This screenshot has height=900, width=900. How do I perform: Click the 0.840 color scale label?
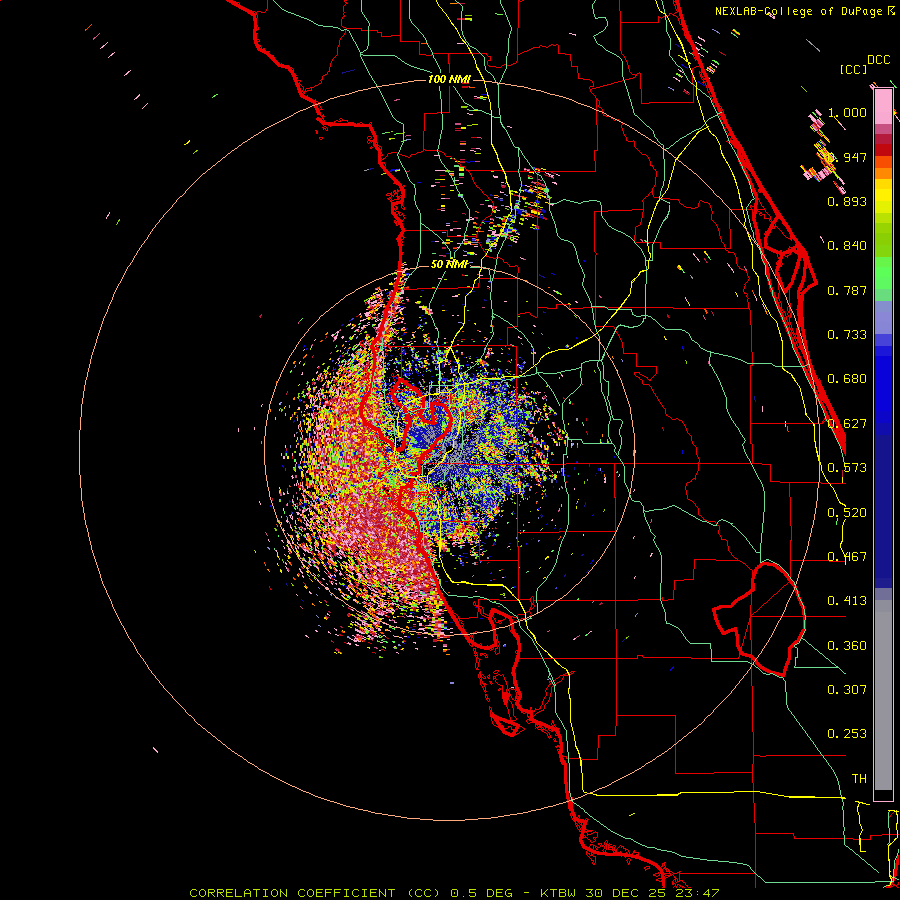tap(847, 246)
